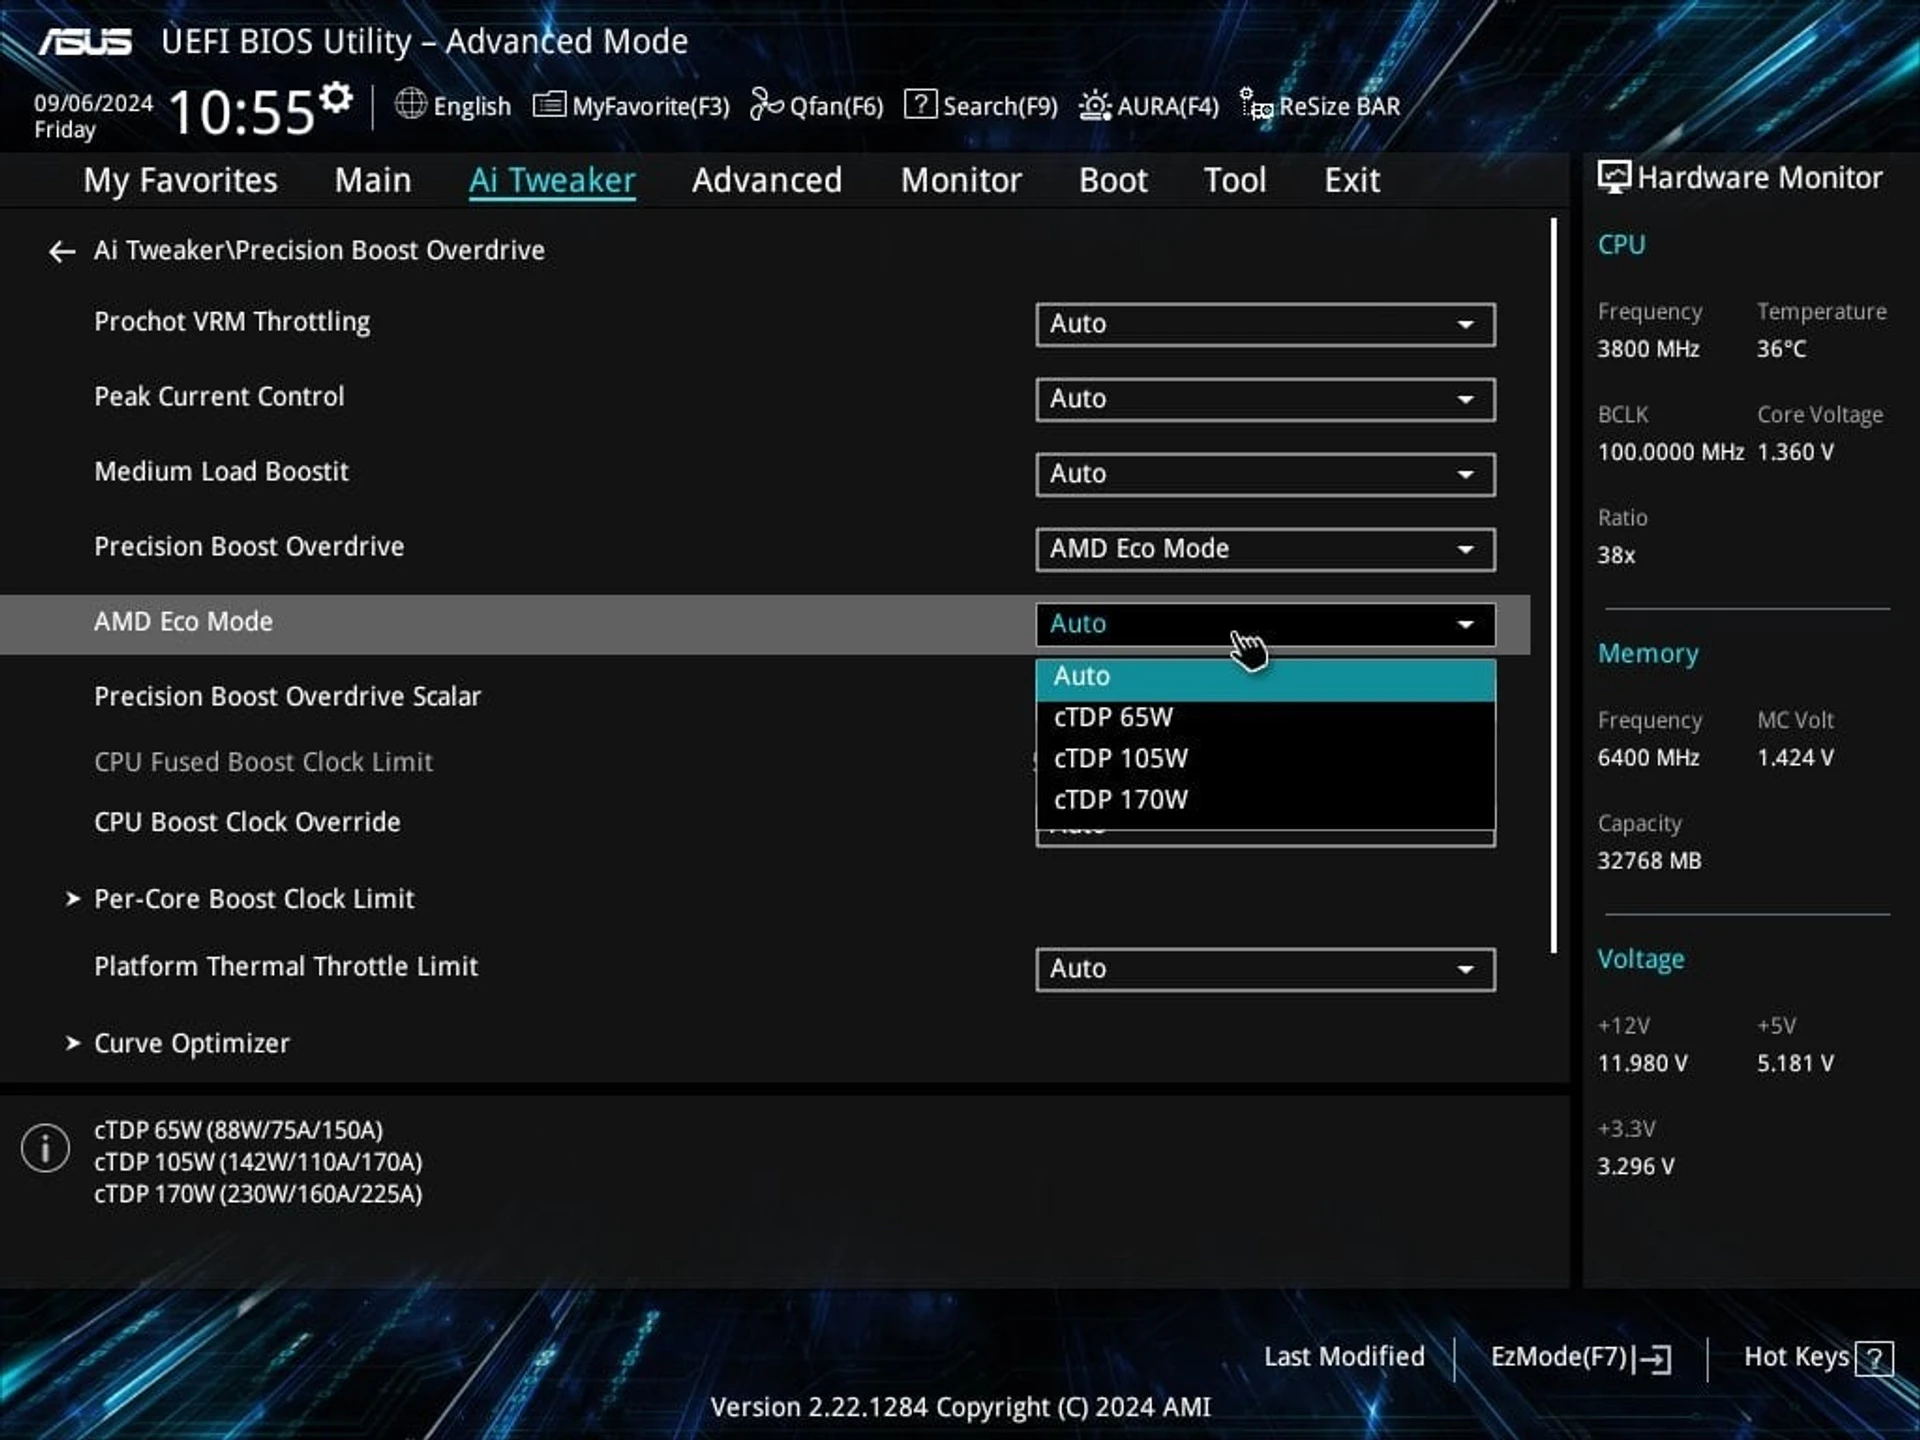Click the 09/06/2024 date text

point(93,103)
